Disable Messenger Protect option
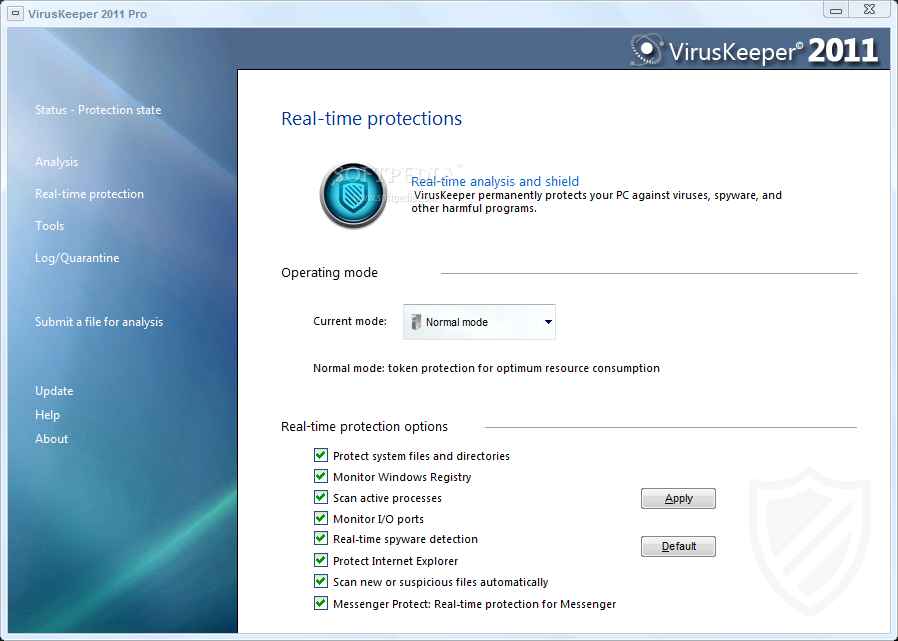This screenshot has height=641, width=898. click(x=321, y=603)
